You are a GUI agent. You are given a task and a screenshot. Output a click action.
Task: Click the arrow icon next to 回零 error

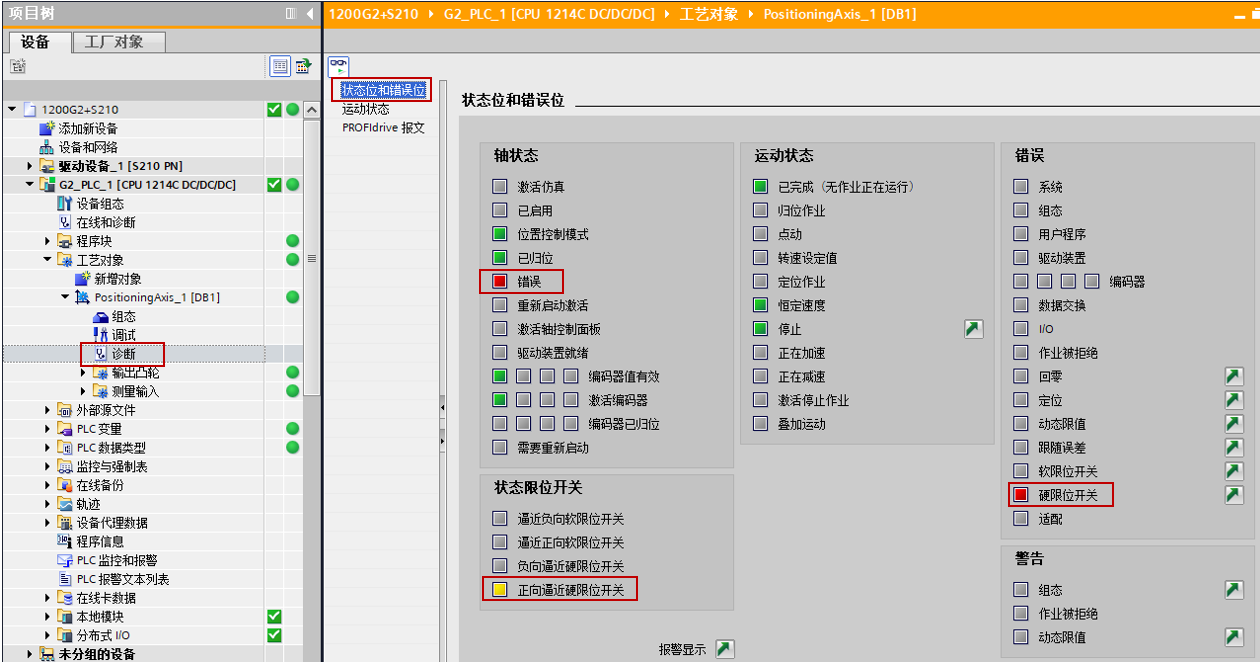pos(1234,376)
